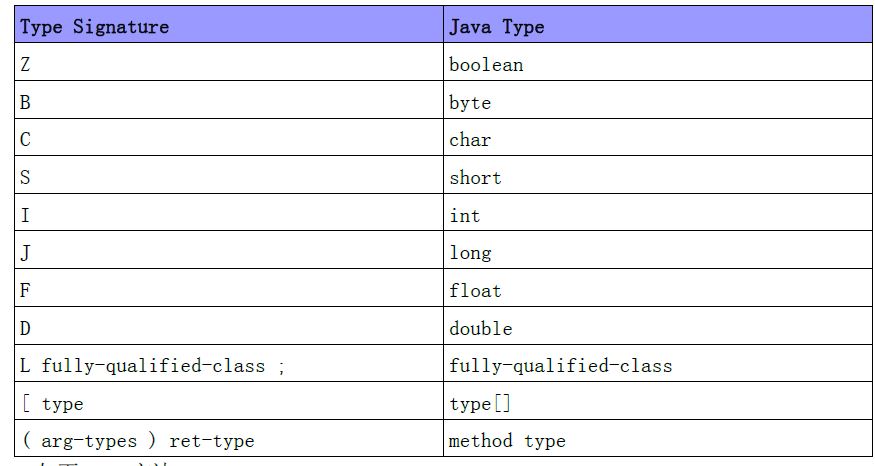This screenshot has height=466, width=875.
Task: Click the Java Type column header
Action: click(497, 27)
